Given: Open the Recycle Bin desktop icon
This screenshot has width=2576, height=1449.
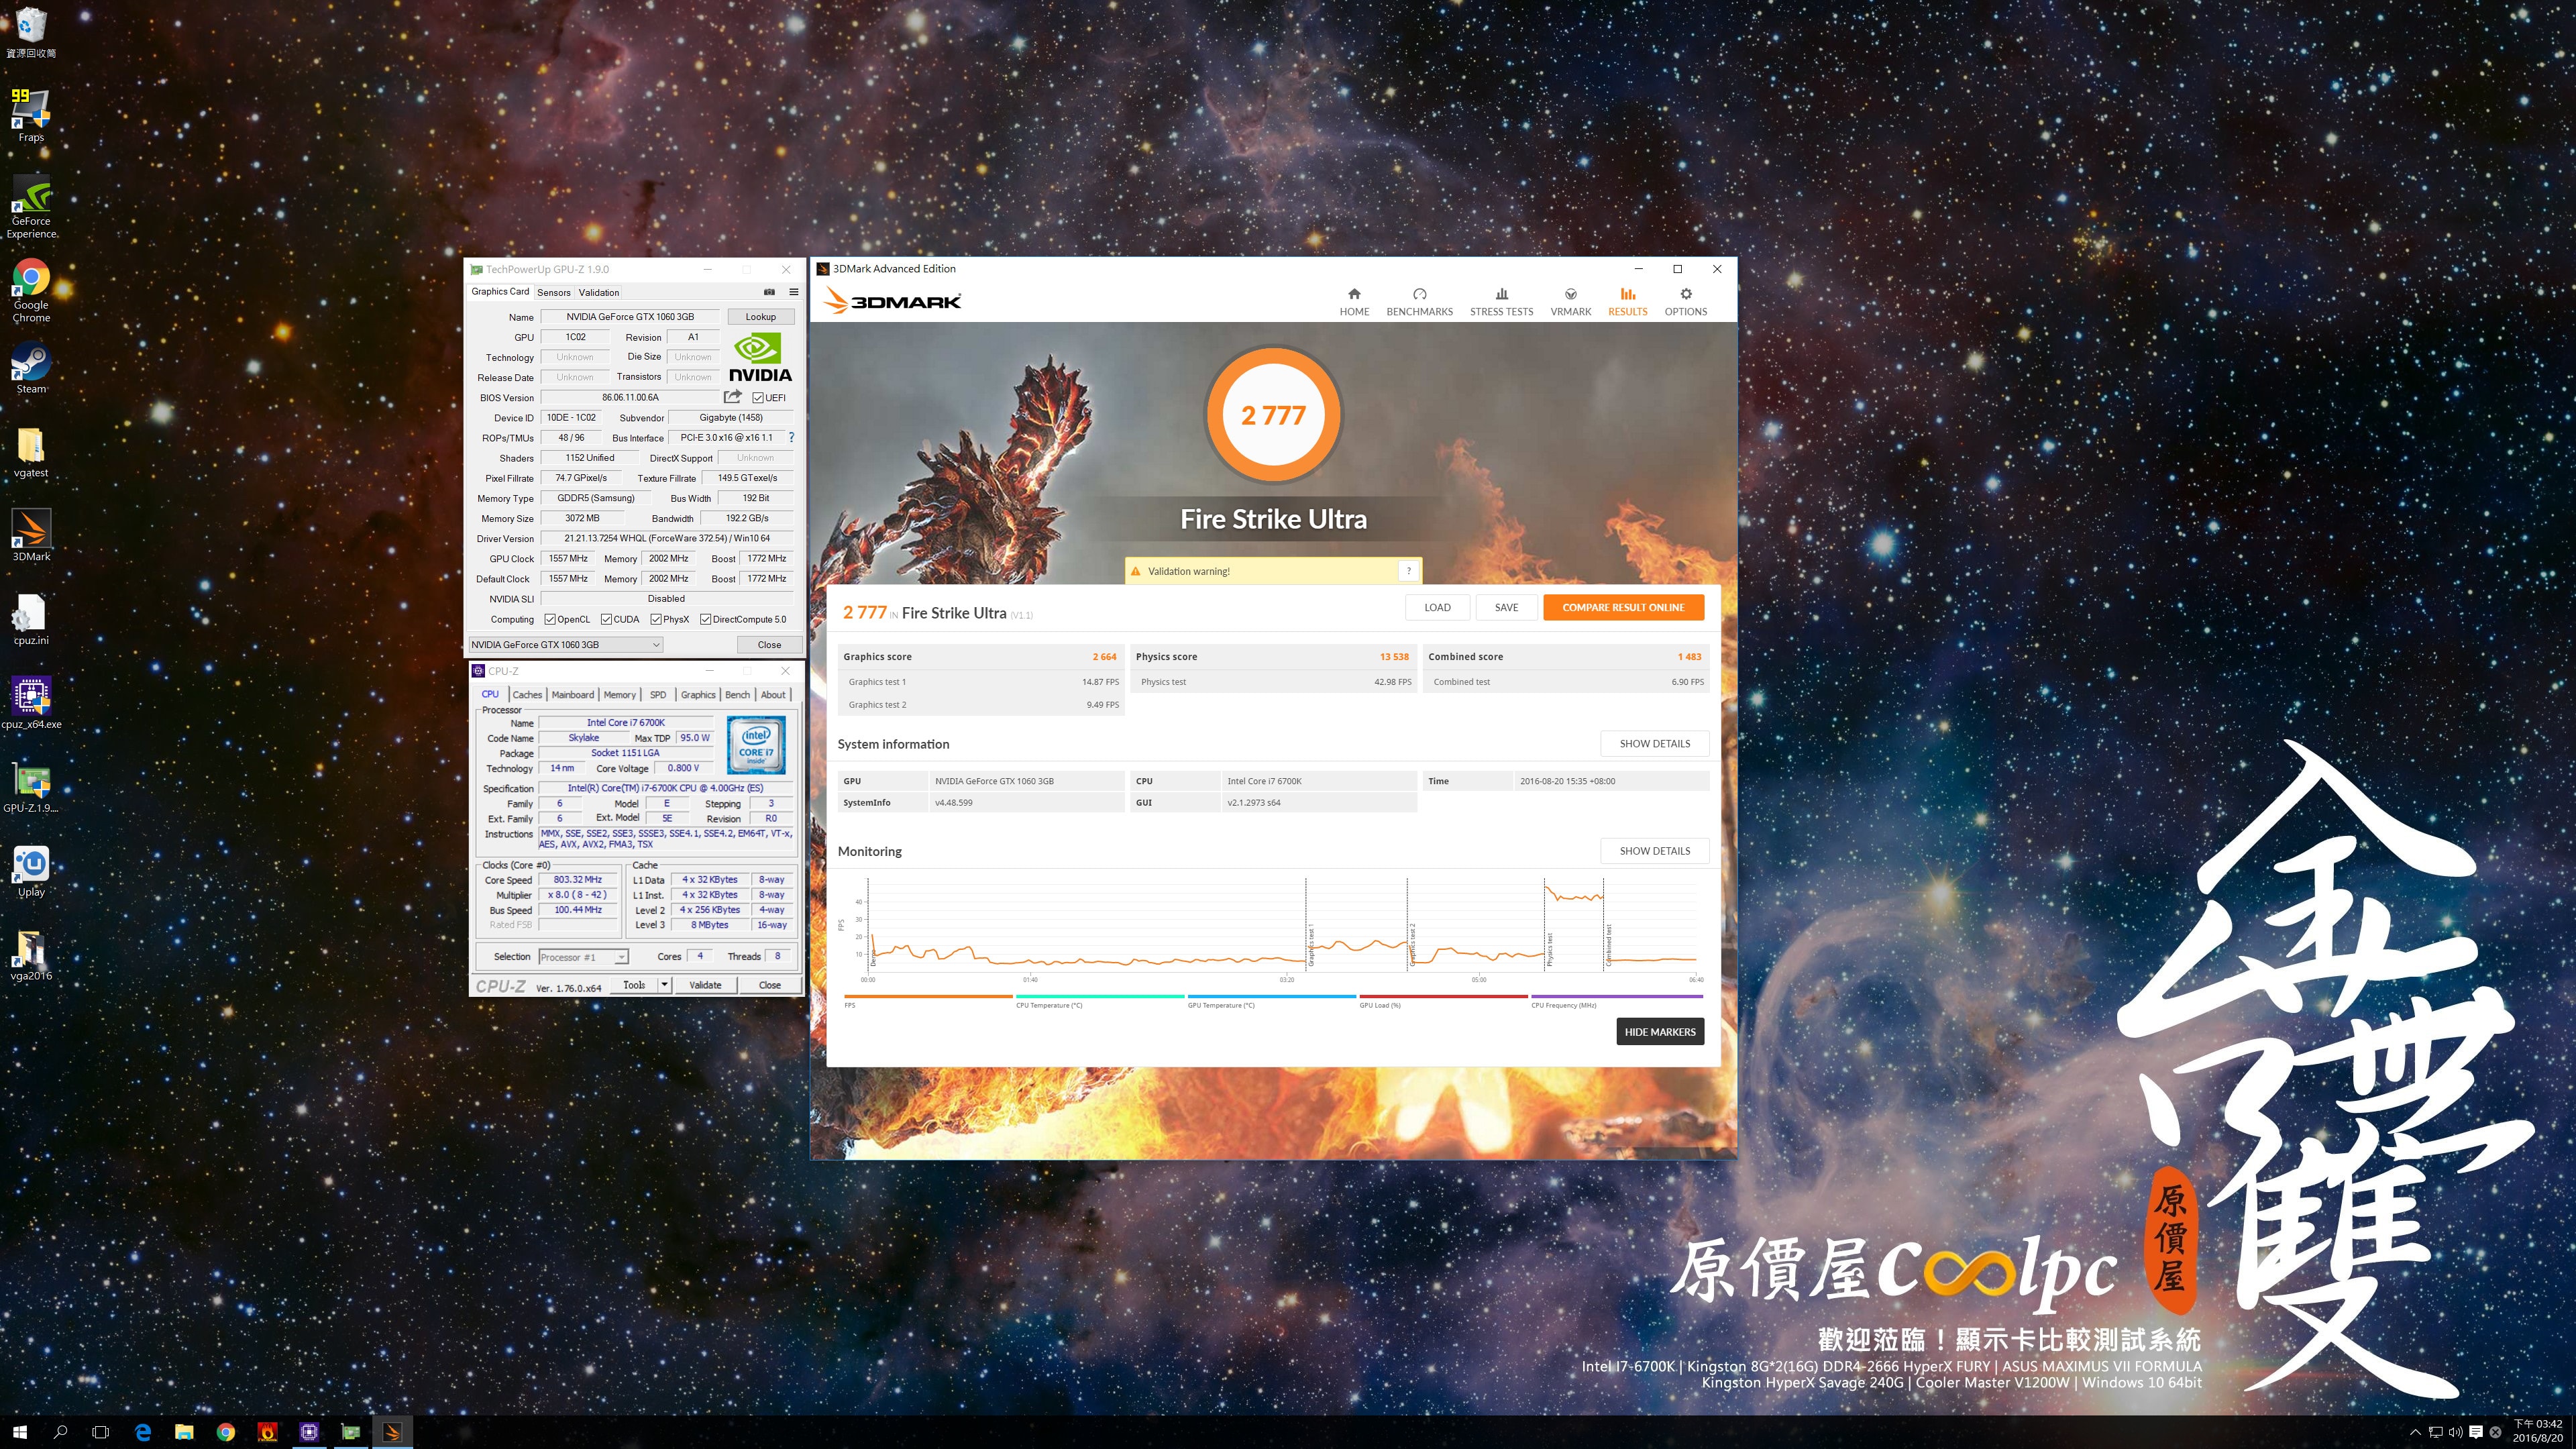Looking at the screenshot, I should (x=31, y=31).
